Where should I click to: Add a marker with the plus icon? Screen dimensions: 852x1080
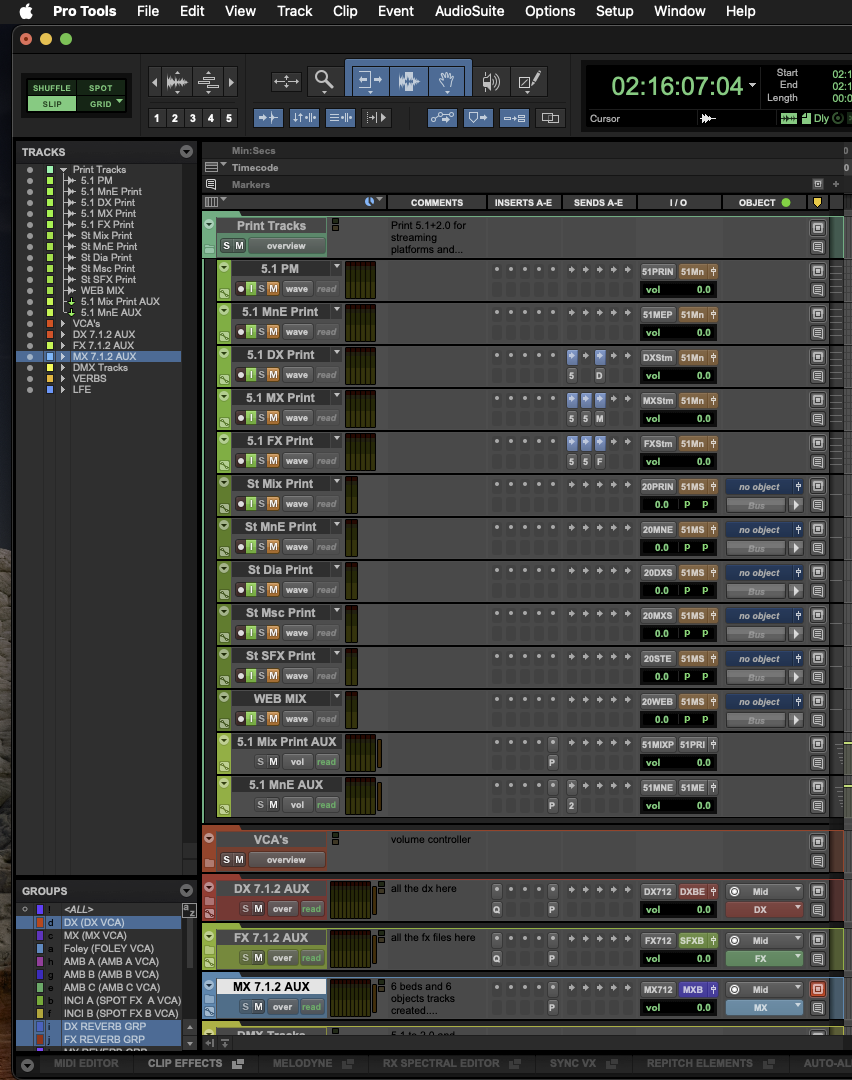tap(836, 184)
